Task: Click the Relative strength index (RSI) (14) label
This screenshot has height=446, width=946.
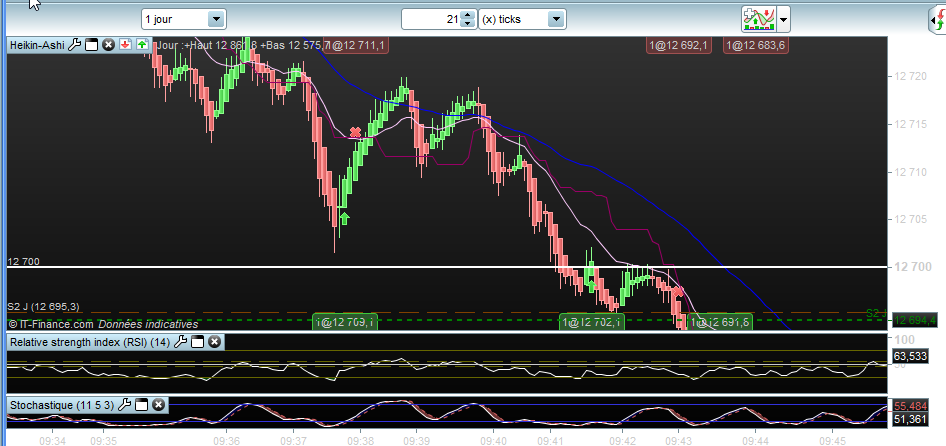Action: point(90,342)
